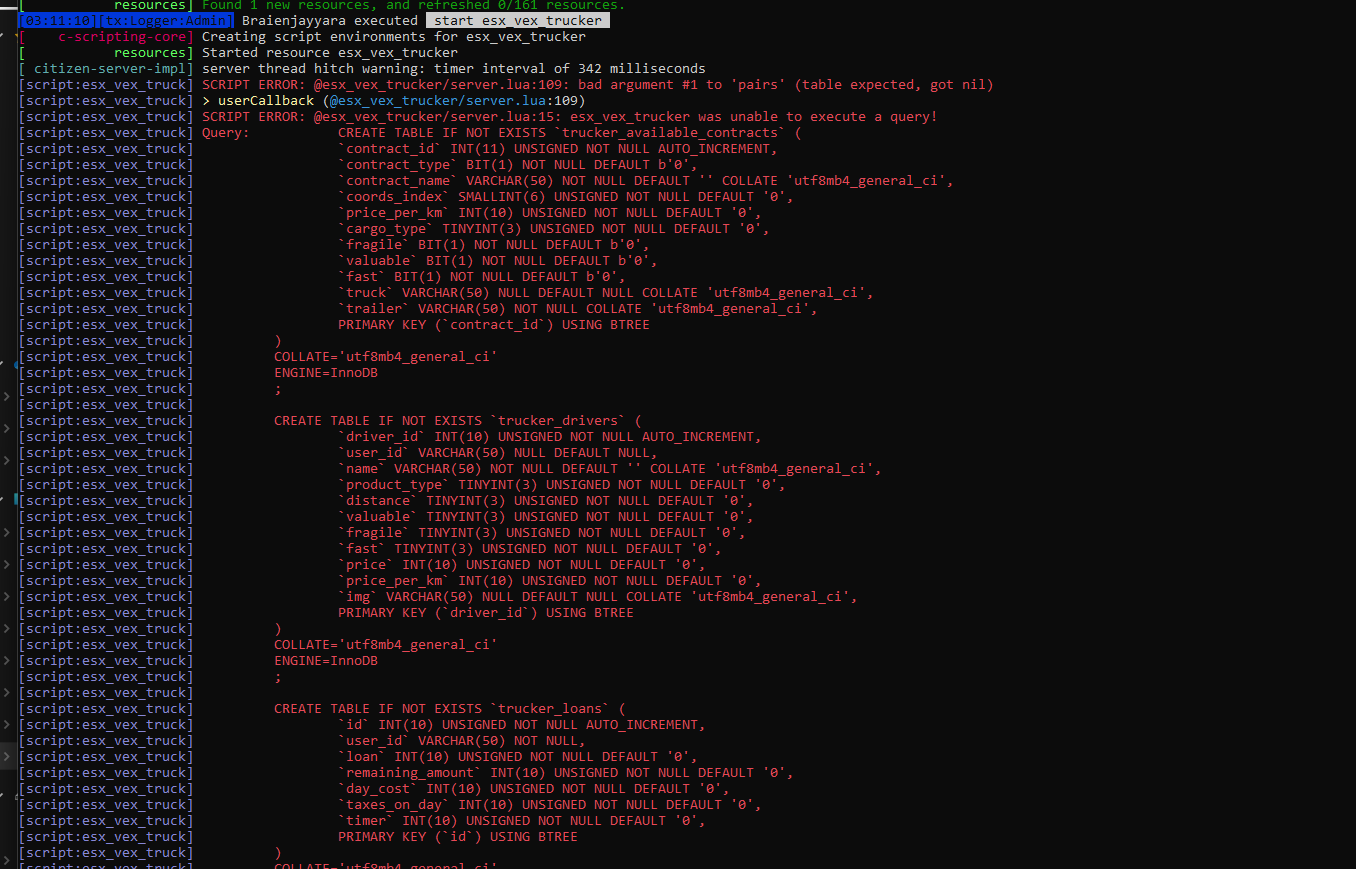Select 'Creating script environments for esx_vex_trucker' line
1356x869 pixels.
(x=394, y=37)
